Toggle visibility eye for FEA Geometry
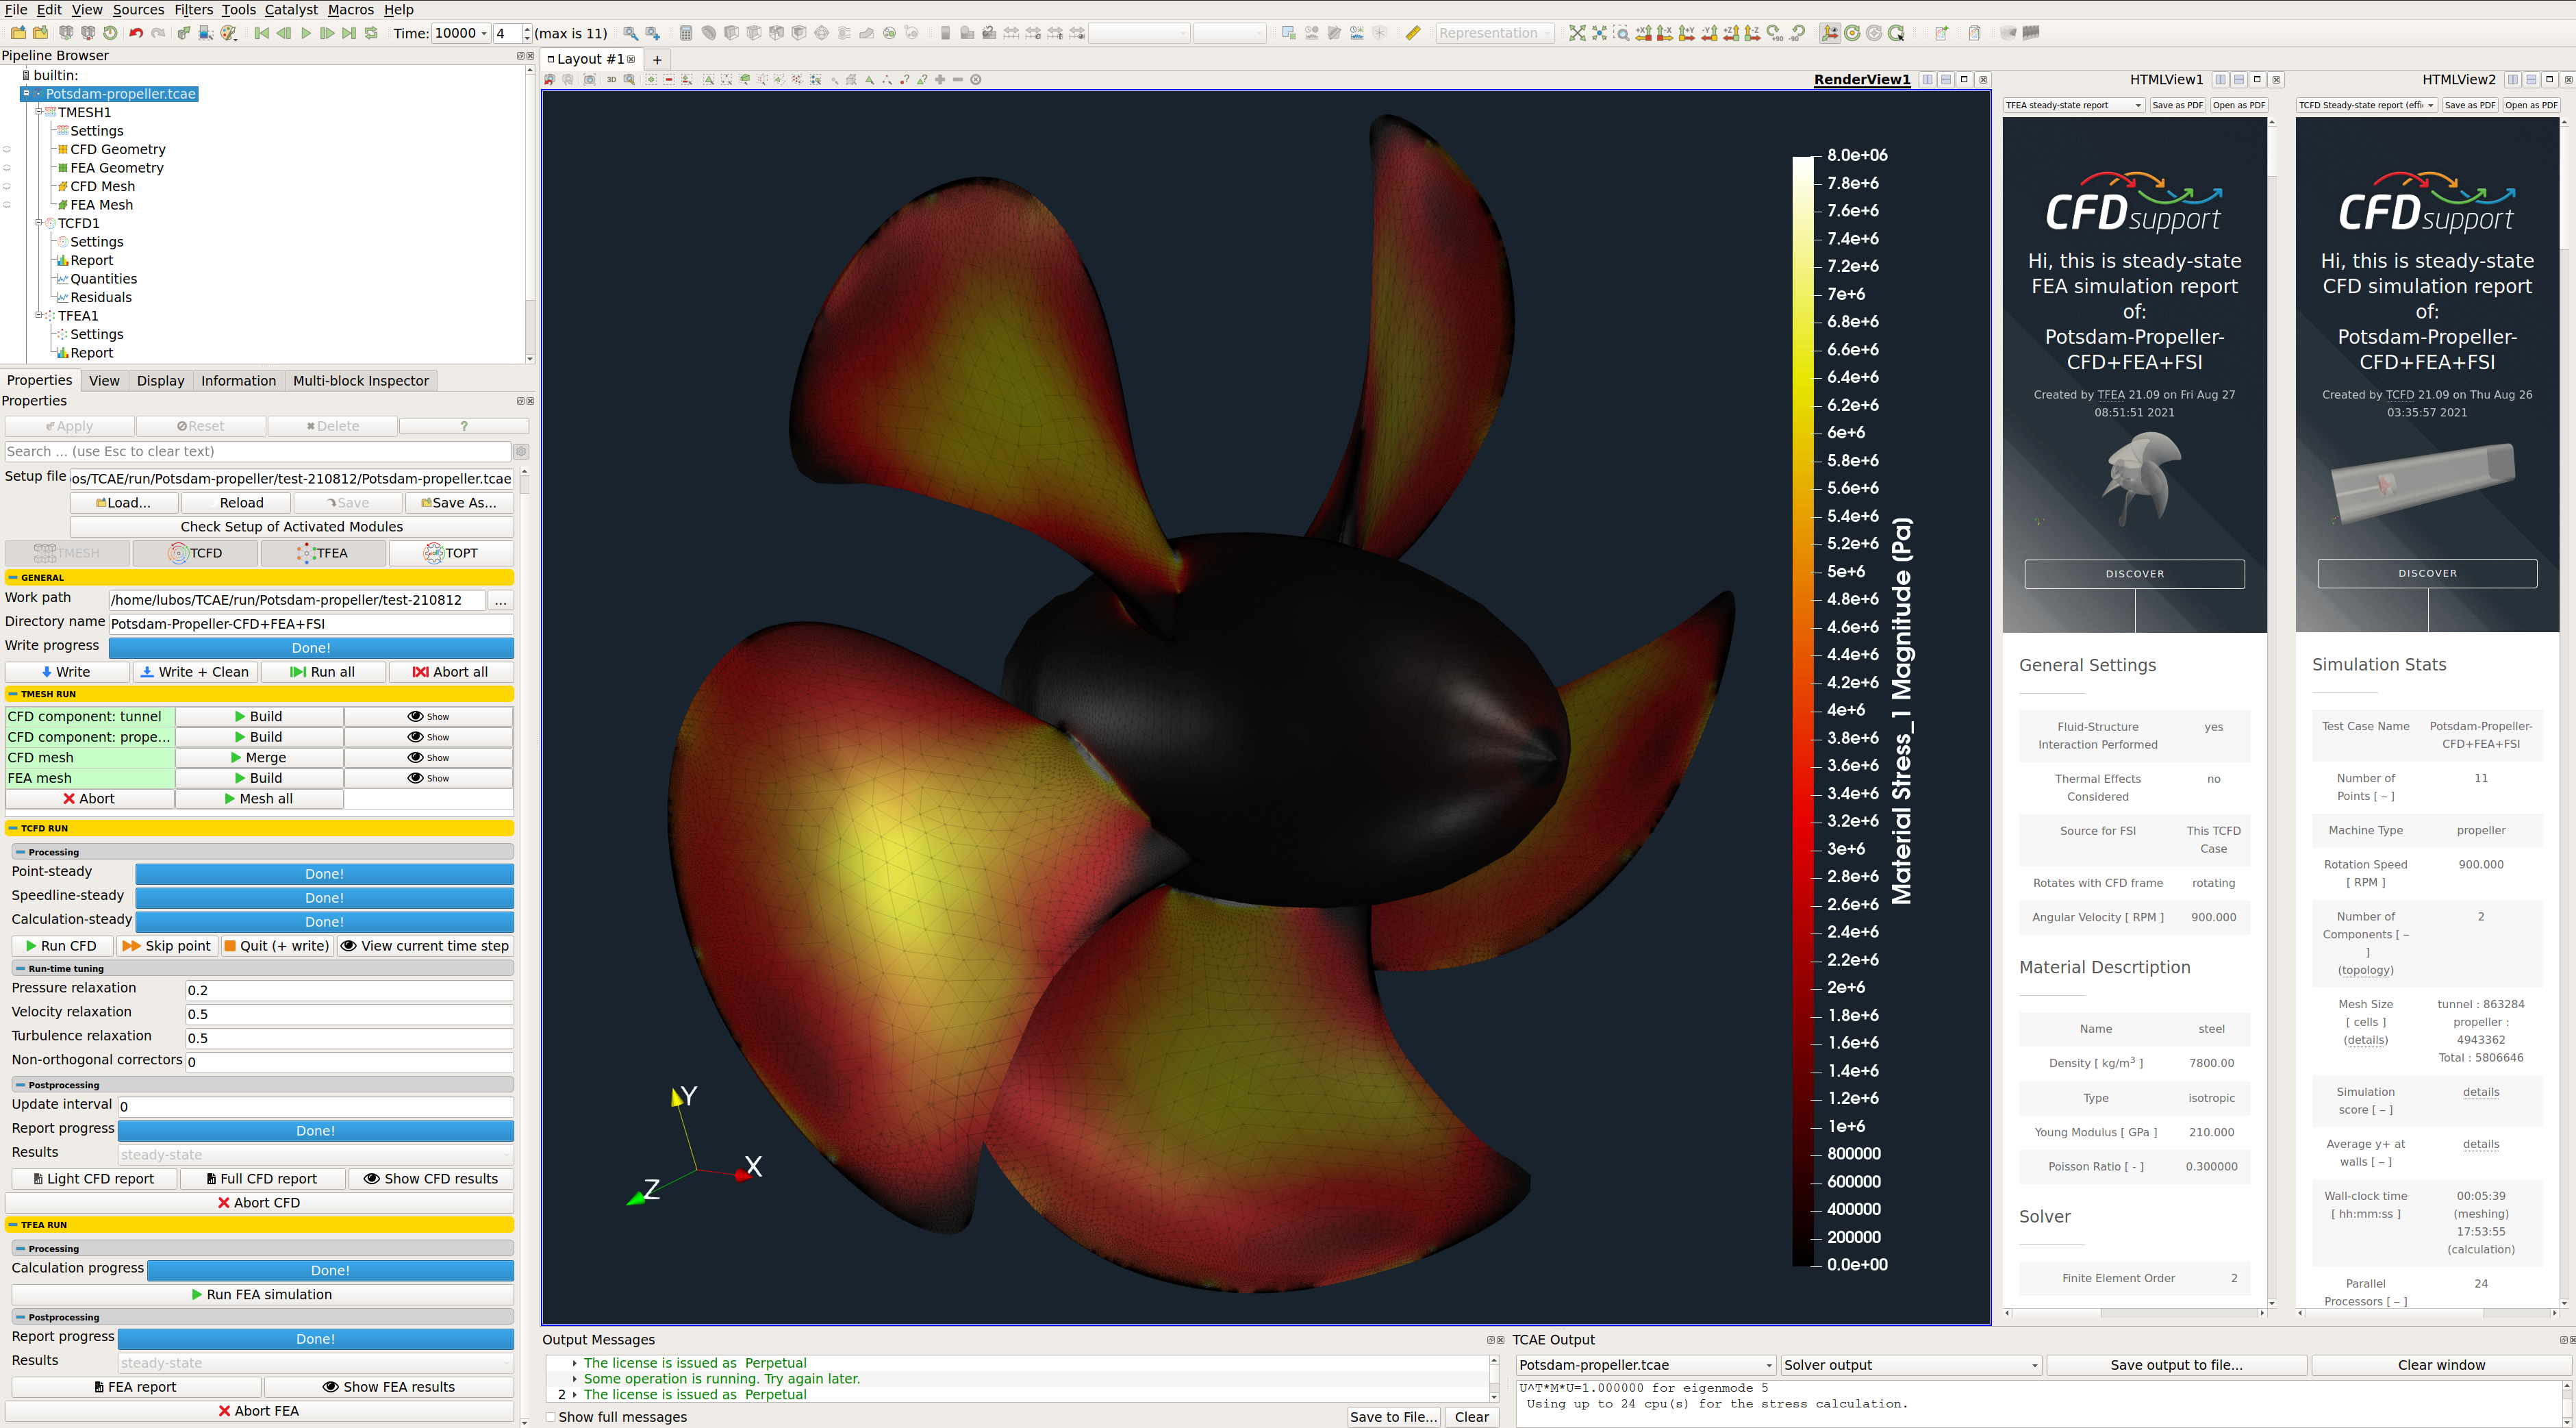 [7, 168]
